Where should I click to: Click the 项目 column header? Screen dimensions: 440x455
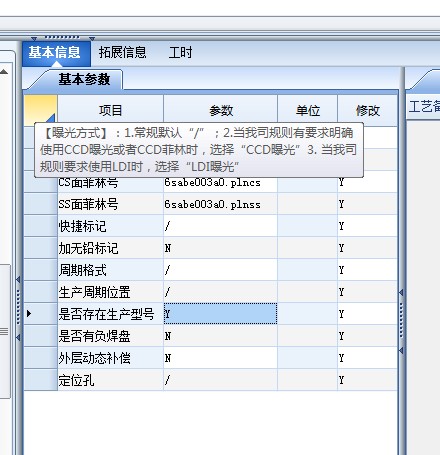coord(110,110)
